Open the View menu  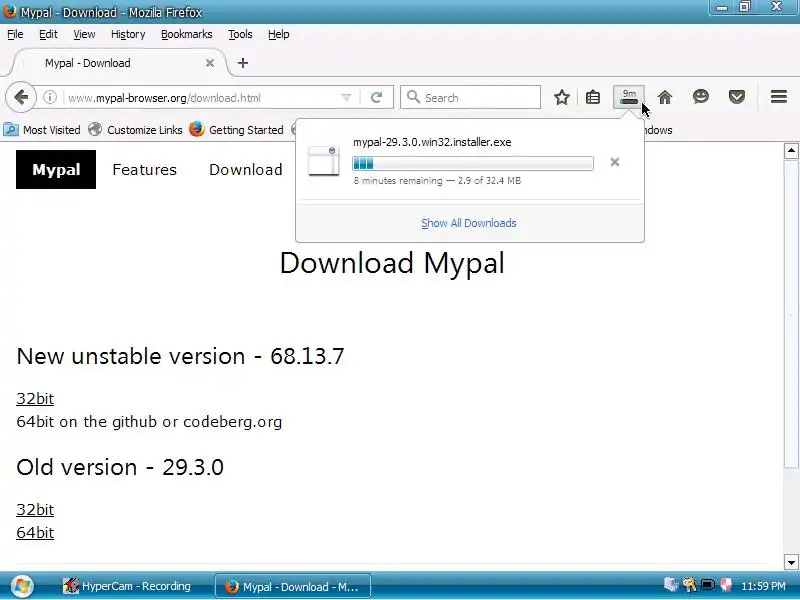84,34
